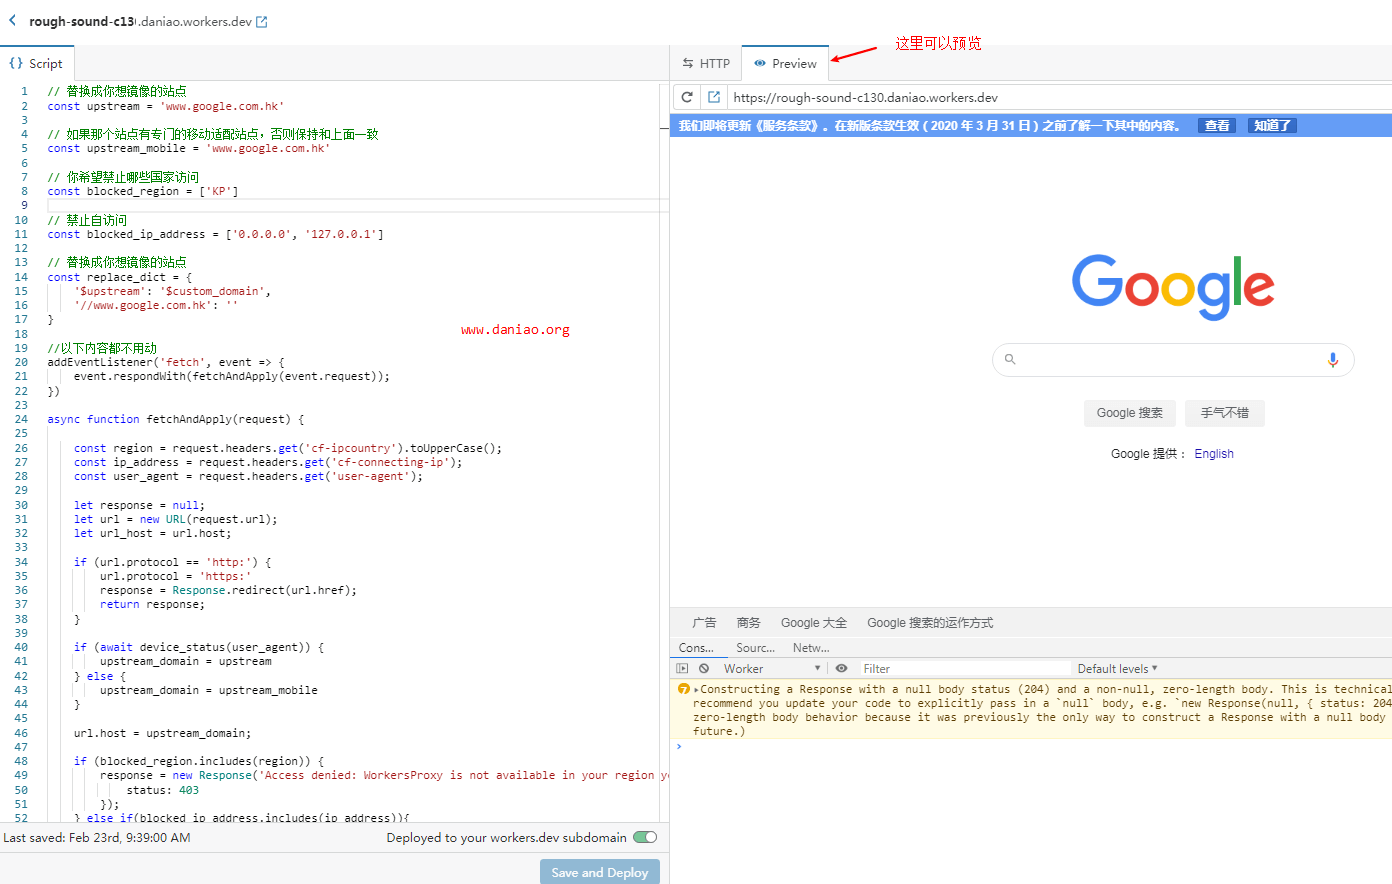Reload the preview page
Image resolution: width=1392 pixels, height=884 pixels.
[687, 97]
